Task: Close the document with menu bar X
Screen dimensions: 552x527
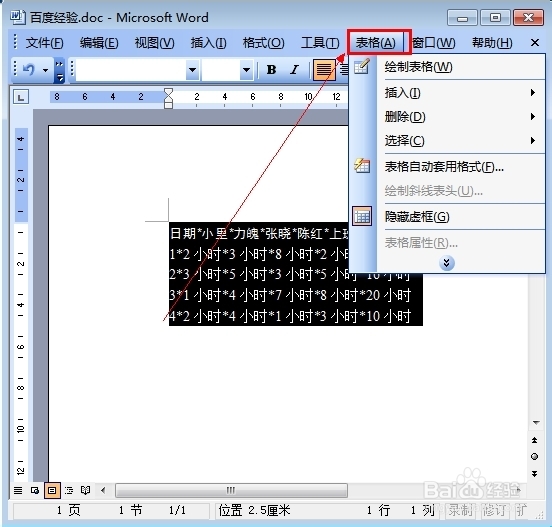Action: [534, 43]
